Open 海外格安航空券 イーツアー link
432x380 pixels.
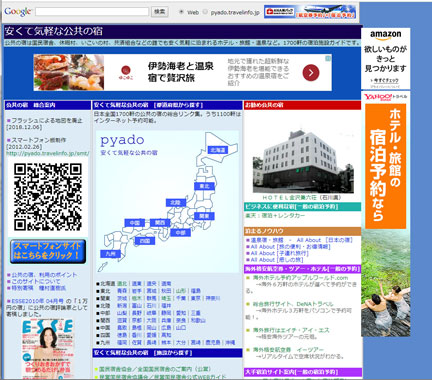pos(288,350)
